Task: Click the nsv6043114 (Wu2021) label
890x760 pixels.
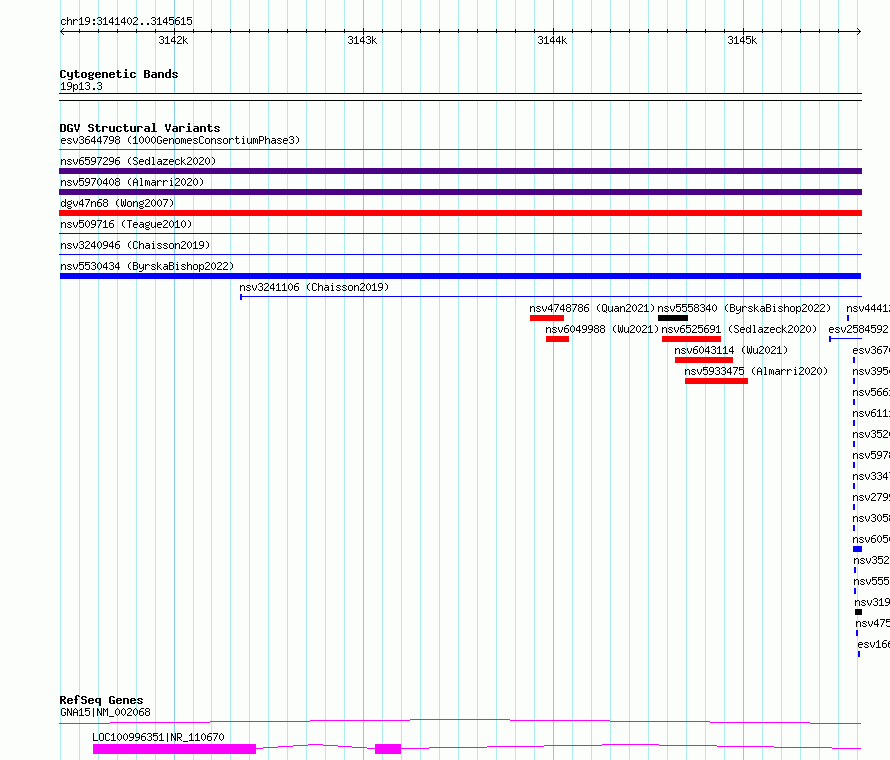Action: click(731, 350)
